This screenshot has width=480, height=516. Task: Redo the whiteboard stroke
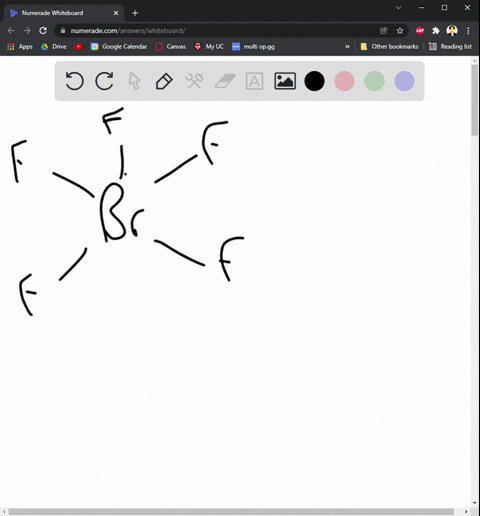(104, 81)
